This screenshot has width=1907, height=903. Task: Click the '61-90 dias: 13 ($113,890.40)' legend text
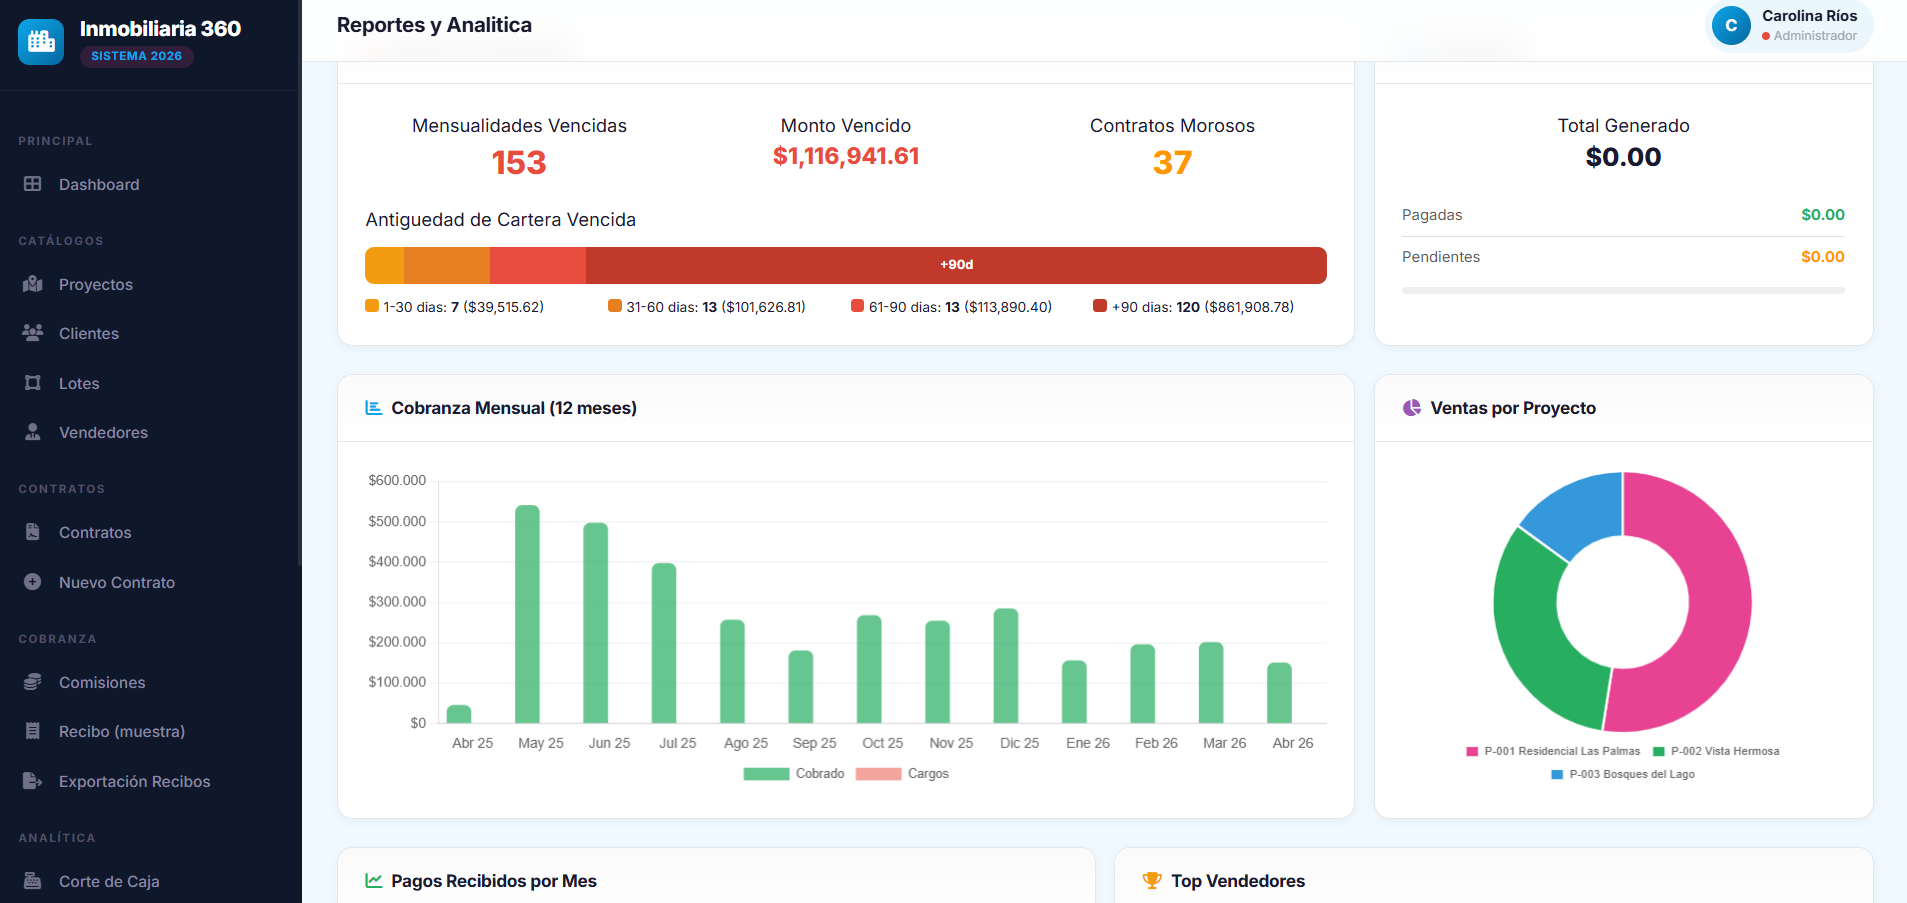coord(960,307)
